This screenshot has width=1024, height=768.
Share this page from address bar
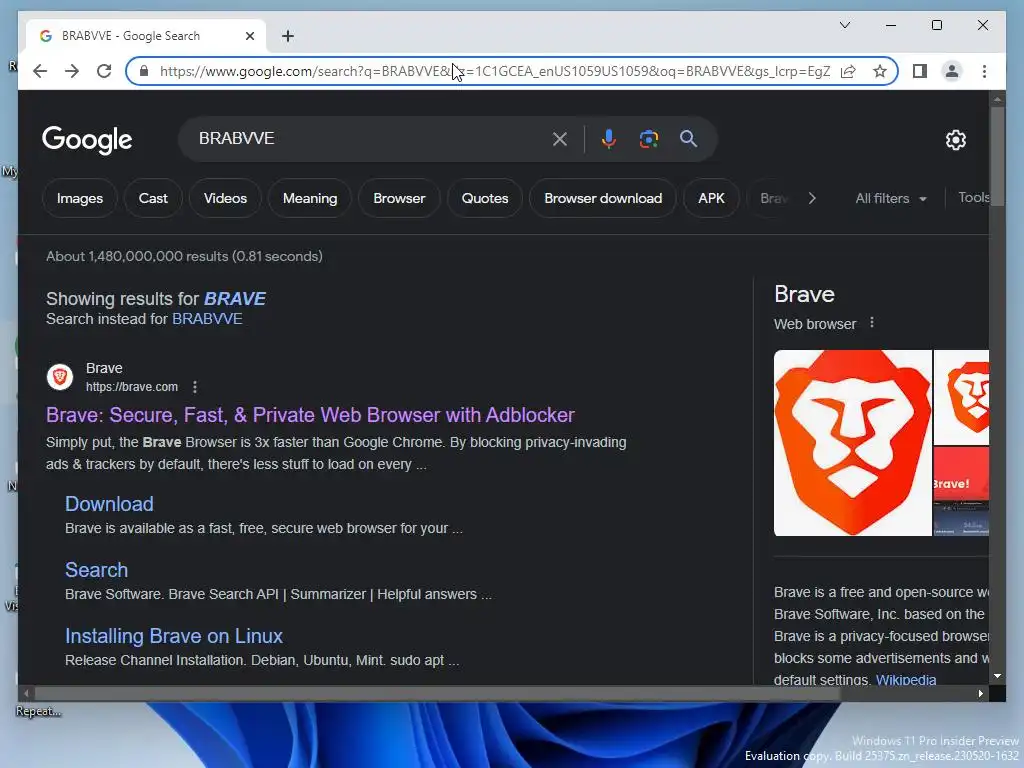(x=848, y=71)
